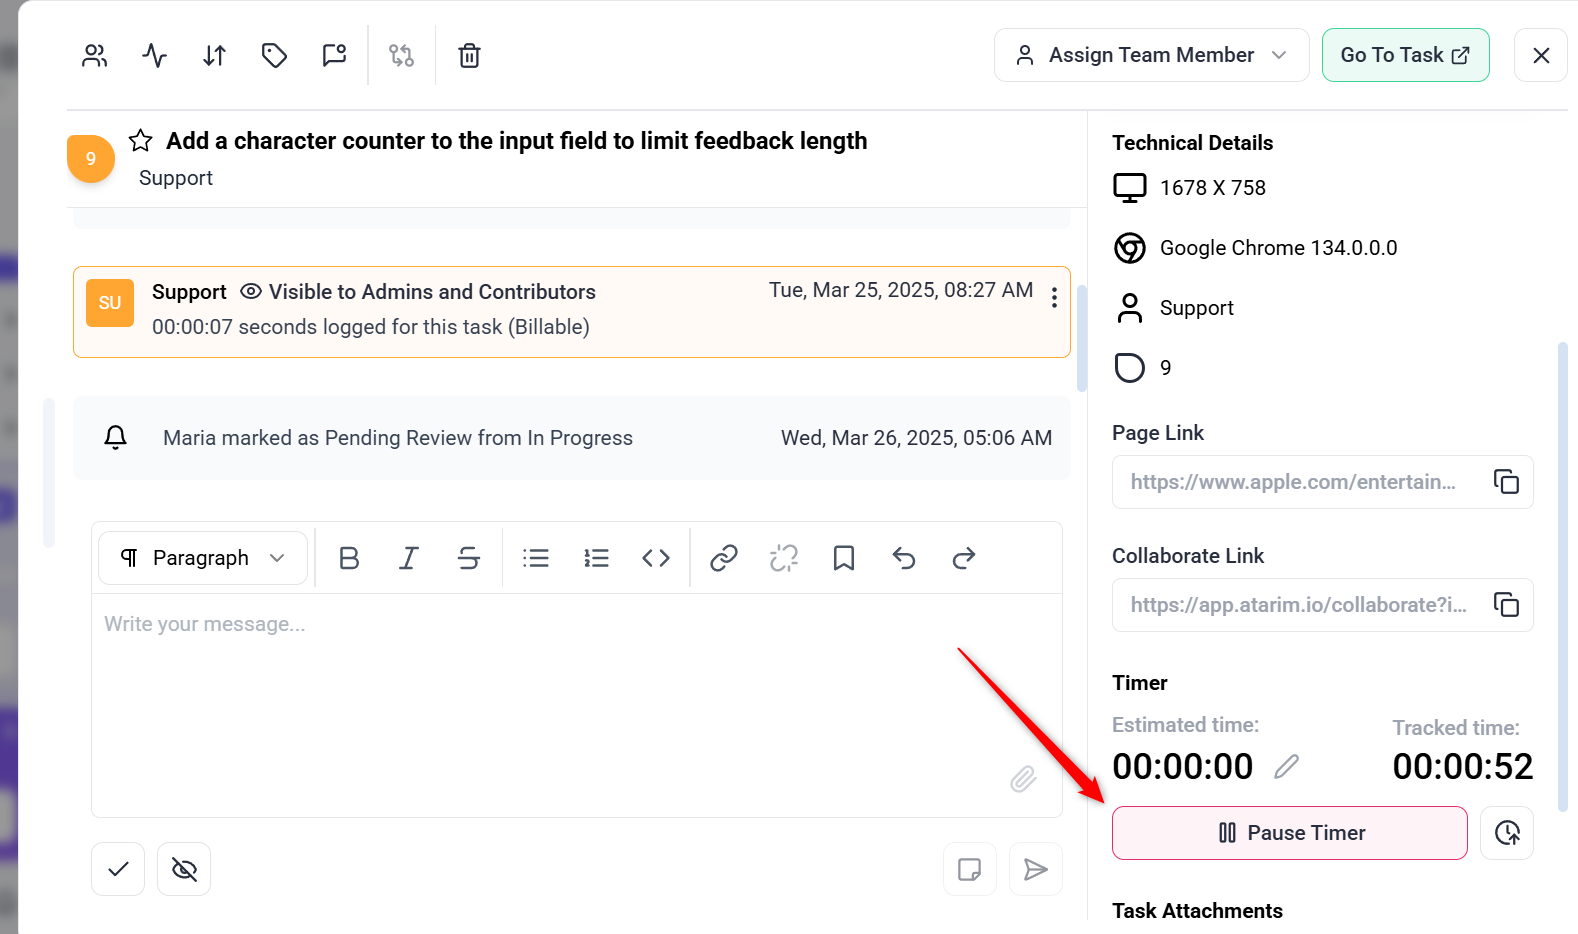Open three-dot menu on Support comment
The width and height of the screenshot is (1578, 934).
tap(1054, 297)
